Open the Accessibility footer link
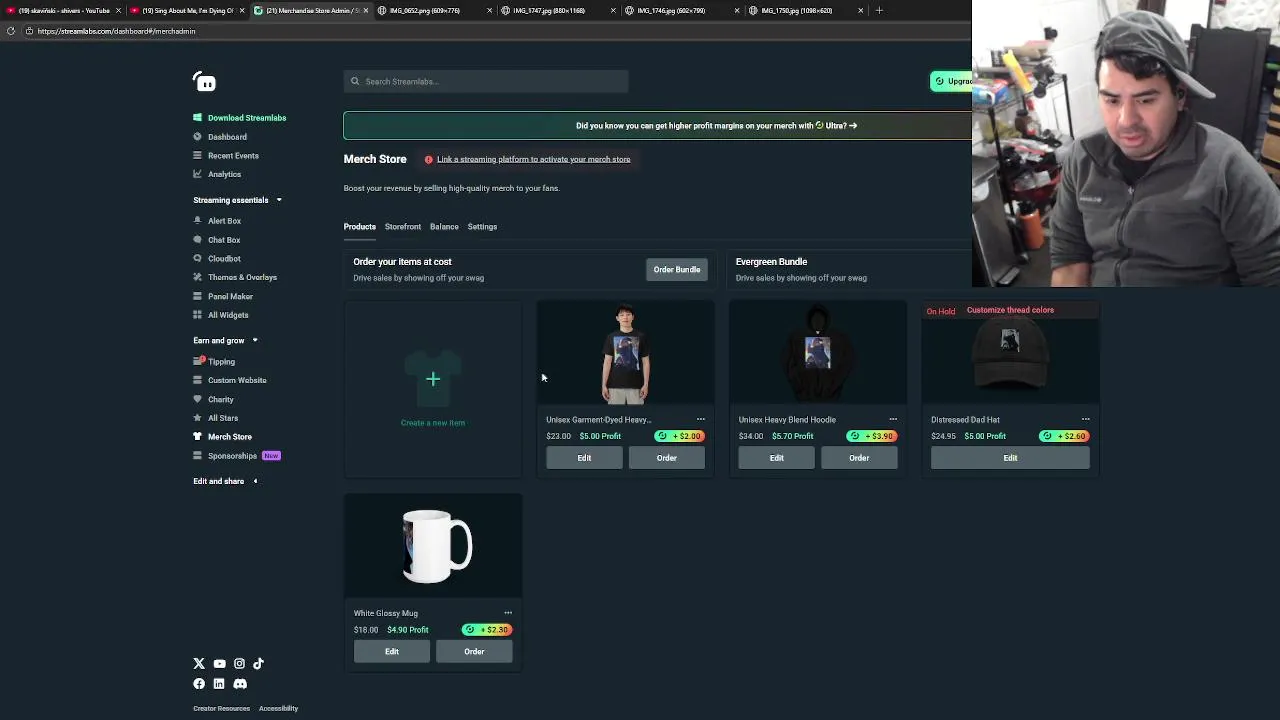 click(x=278, y=709)
